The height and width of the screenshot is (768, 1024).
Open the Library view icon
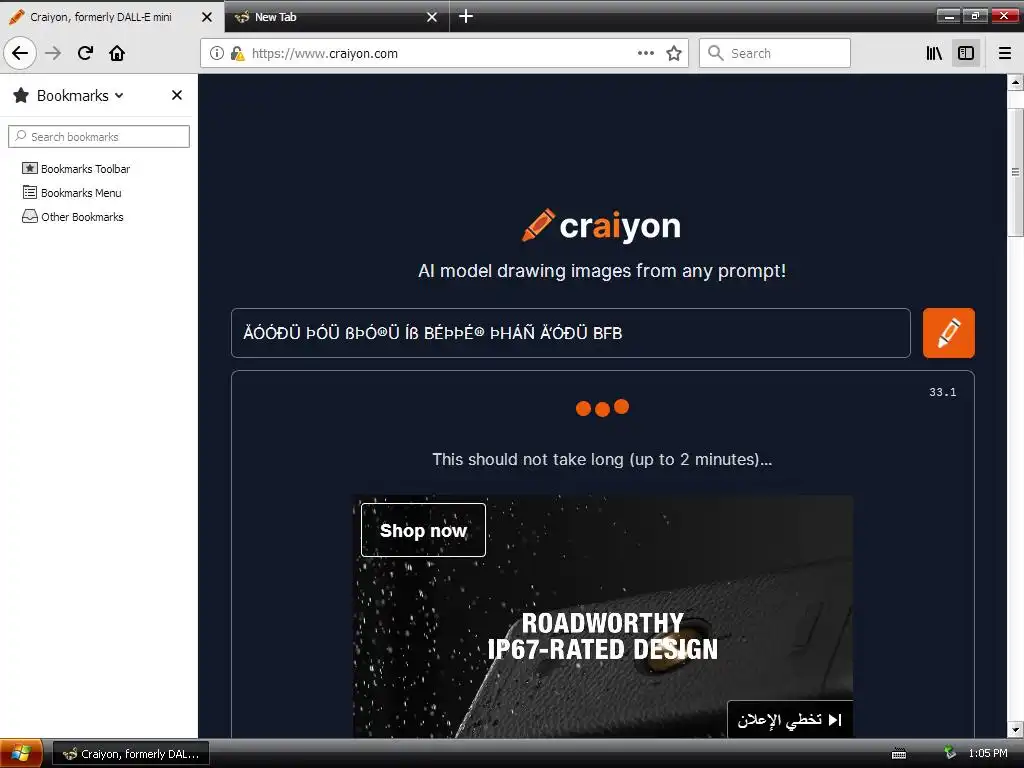pyautogui.click(x=934, y=53)
